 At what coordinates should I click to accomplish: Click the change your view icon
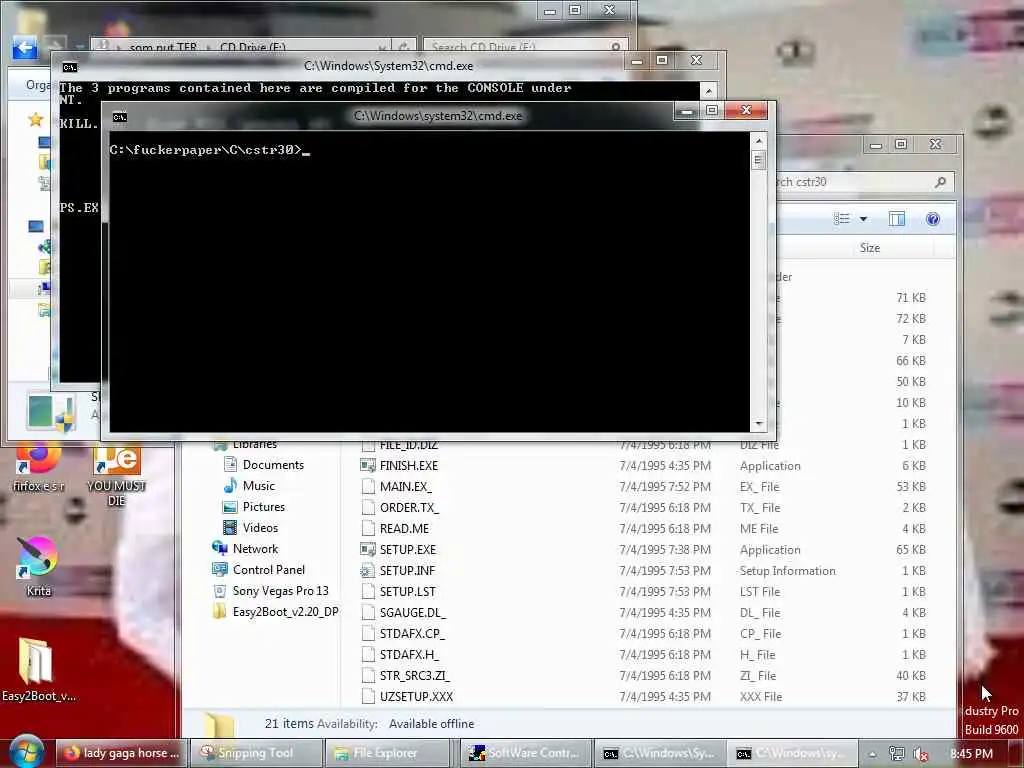(x=842, y=219)
